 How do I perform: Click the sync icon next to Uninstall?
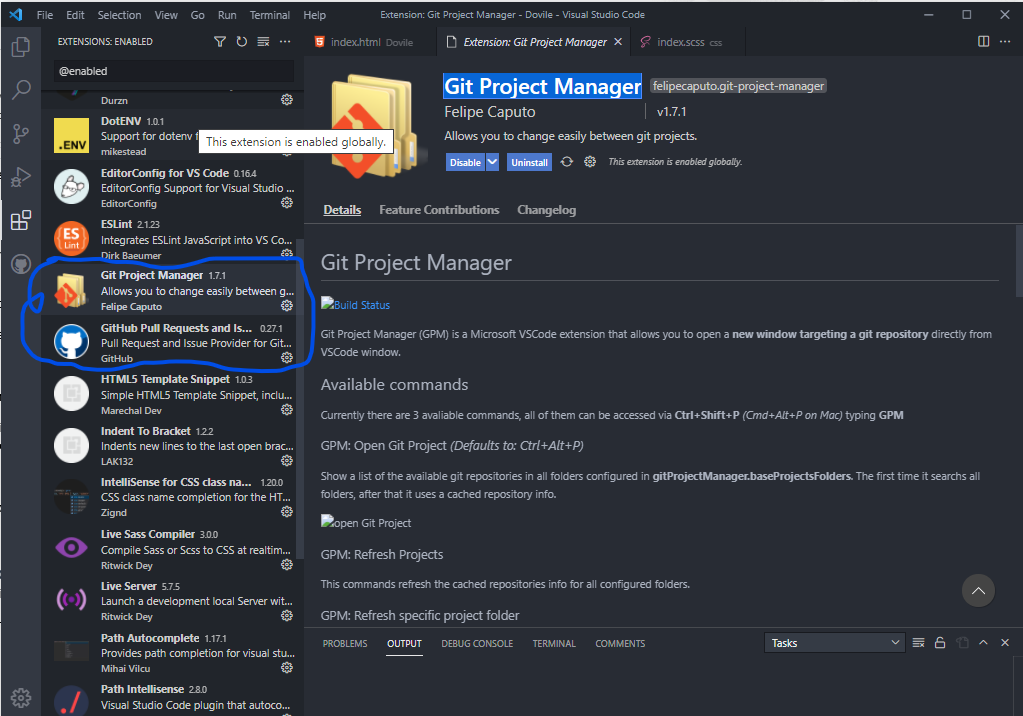[x=567, y=162]
